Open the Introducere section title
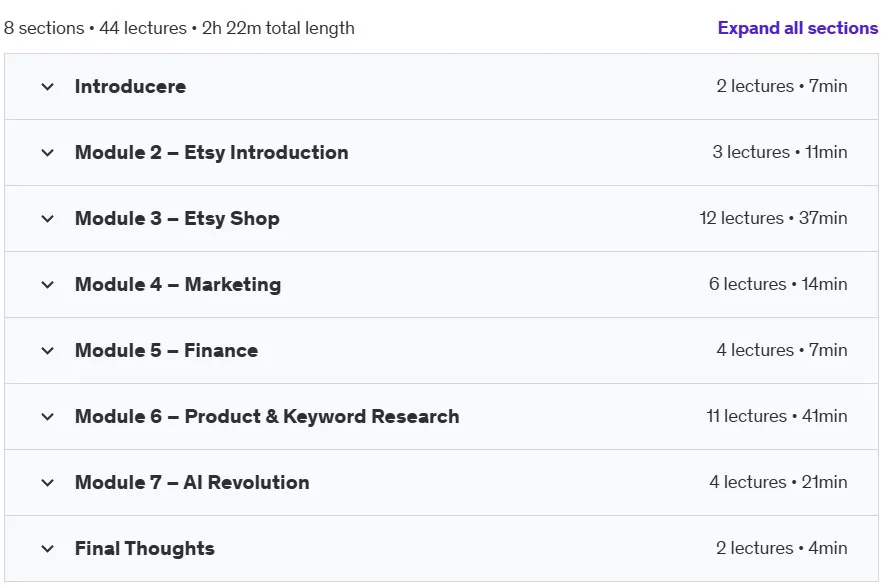This screenshot has width=884, height=587. 130,86
